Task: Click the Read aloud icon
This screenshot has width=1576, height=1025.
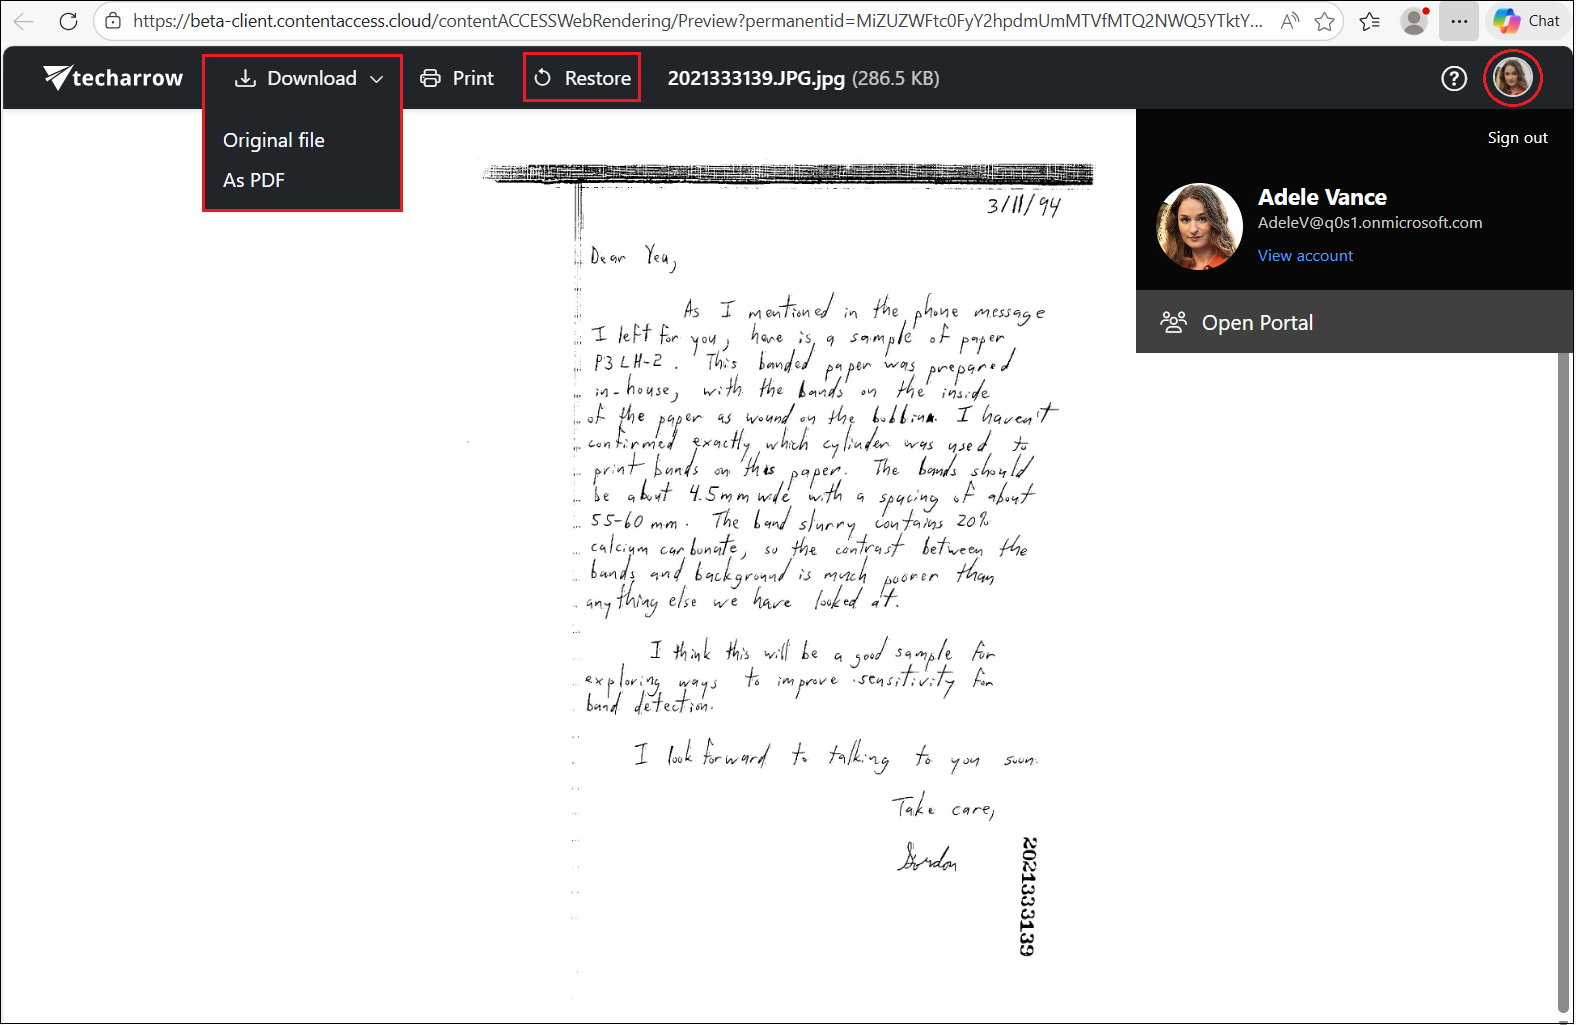Action: click(1290, 21)
